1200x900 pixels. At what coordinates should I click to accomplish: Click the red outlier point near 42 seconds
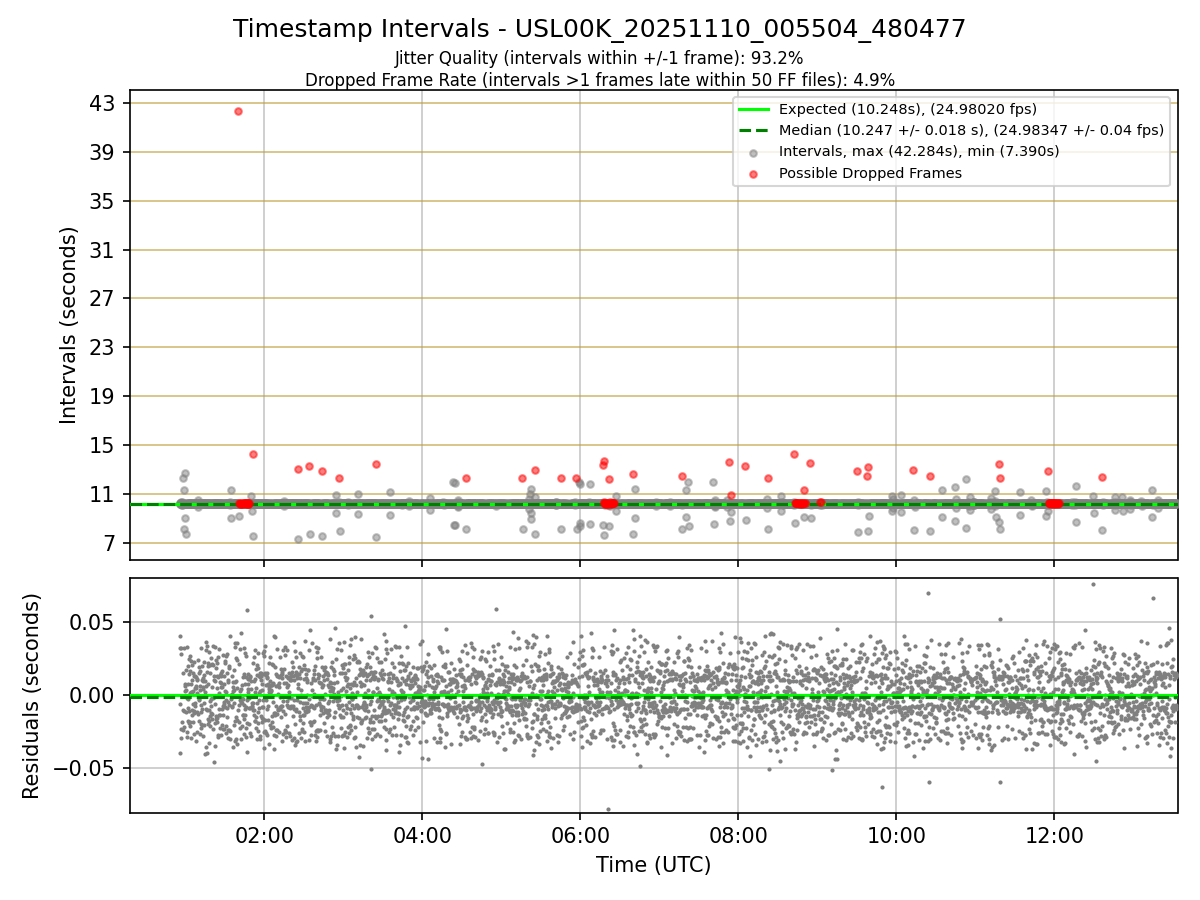238,111
